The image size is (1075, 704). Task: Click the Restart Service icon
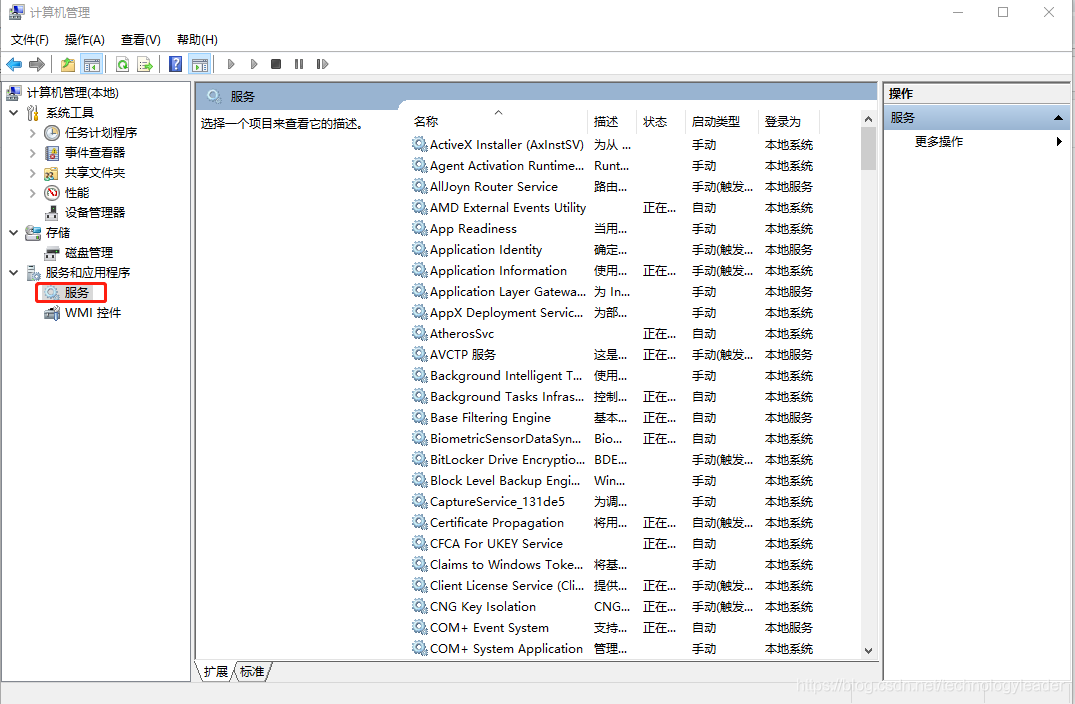pyautogui.click(x=322, y=64)
